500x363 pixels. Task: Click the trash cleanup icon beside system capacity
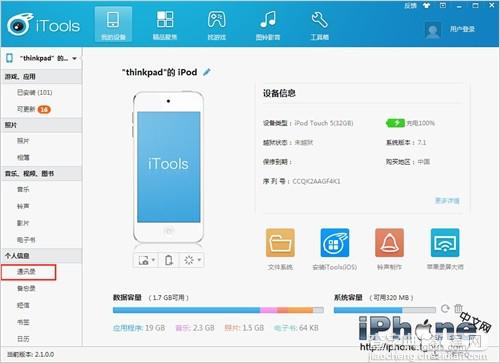pyautogui.click(x=458, y=308)
